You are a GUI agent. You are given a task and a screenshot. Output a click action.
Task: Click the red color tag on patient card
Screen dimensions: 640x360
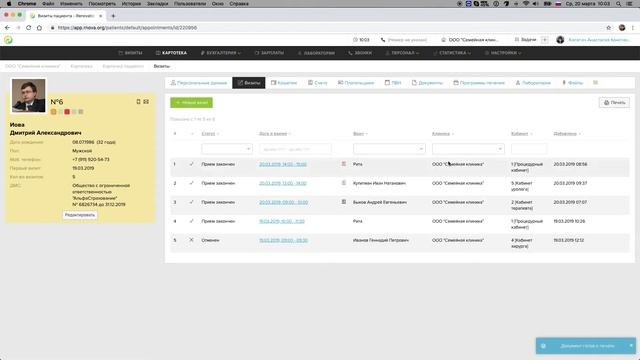pyautogui.click(x=67, y=112)
